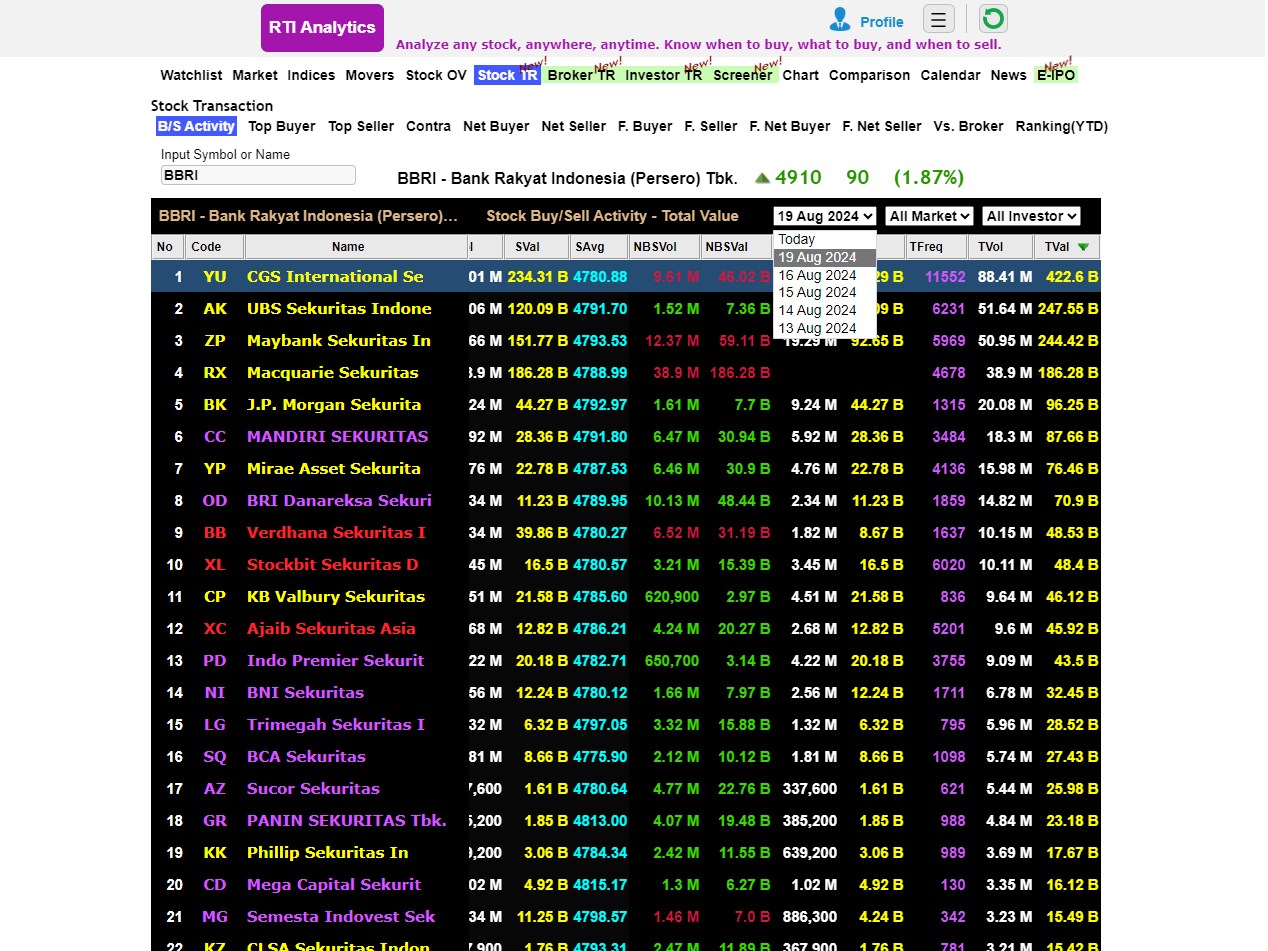The height and width of the screenshot is (951, 1268).
Task: Choose highlighted 19 Aug 2024 option in list
Action: point(825,258)
